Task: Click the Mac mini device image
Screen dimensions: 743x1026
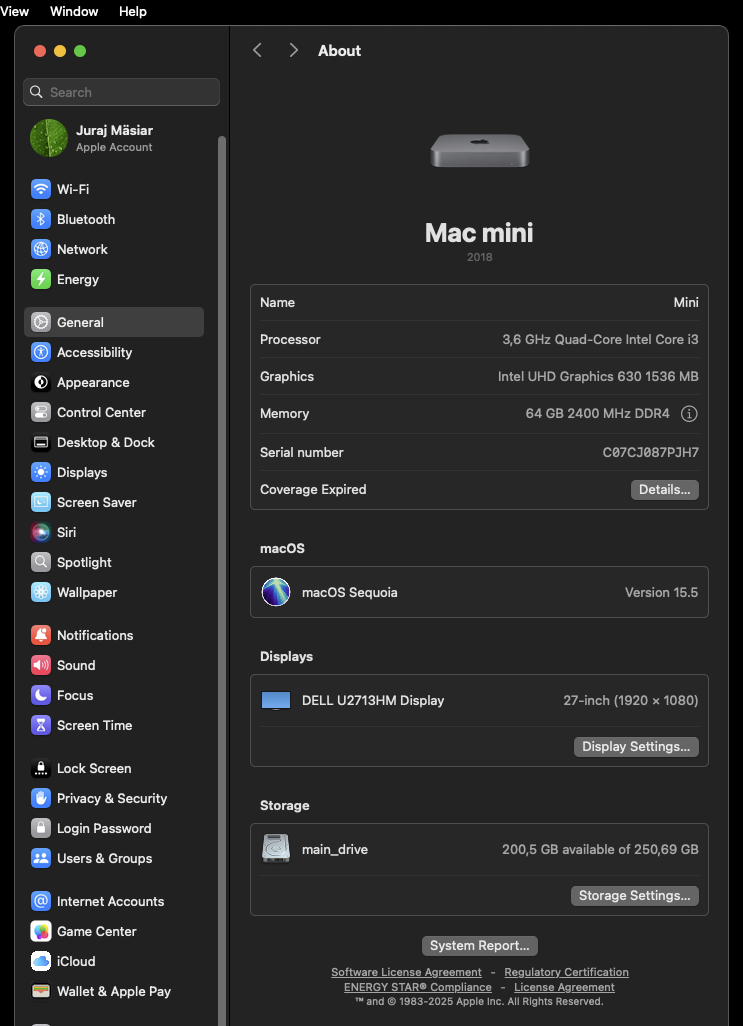Action: tap(479, 150)
